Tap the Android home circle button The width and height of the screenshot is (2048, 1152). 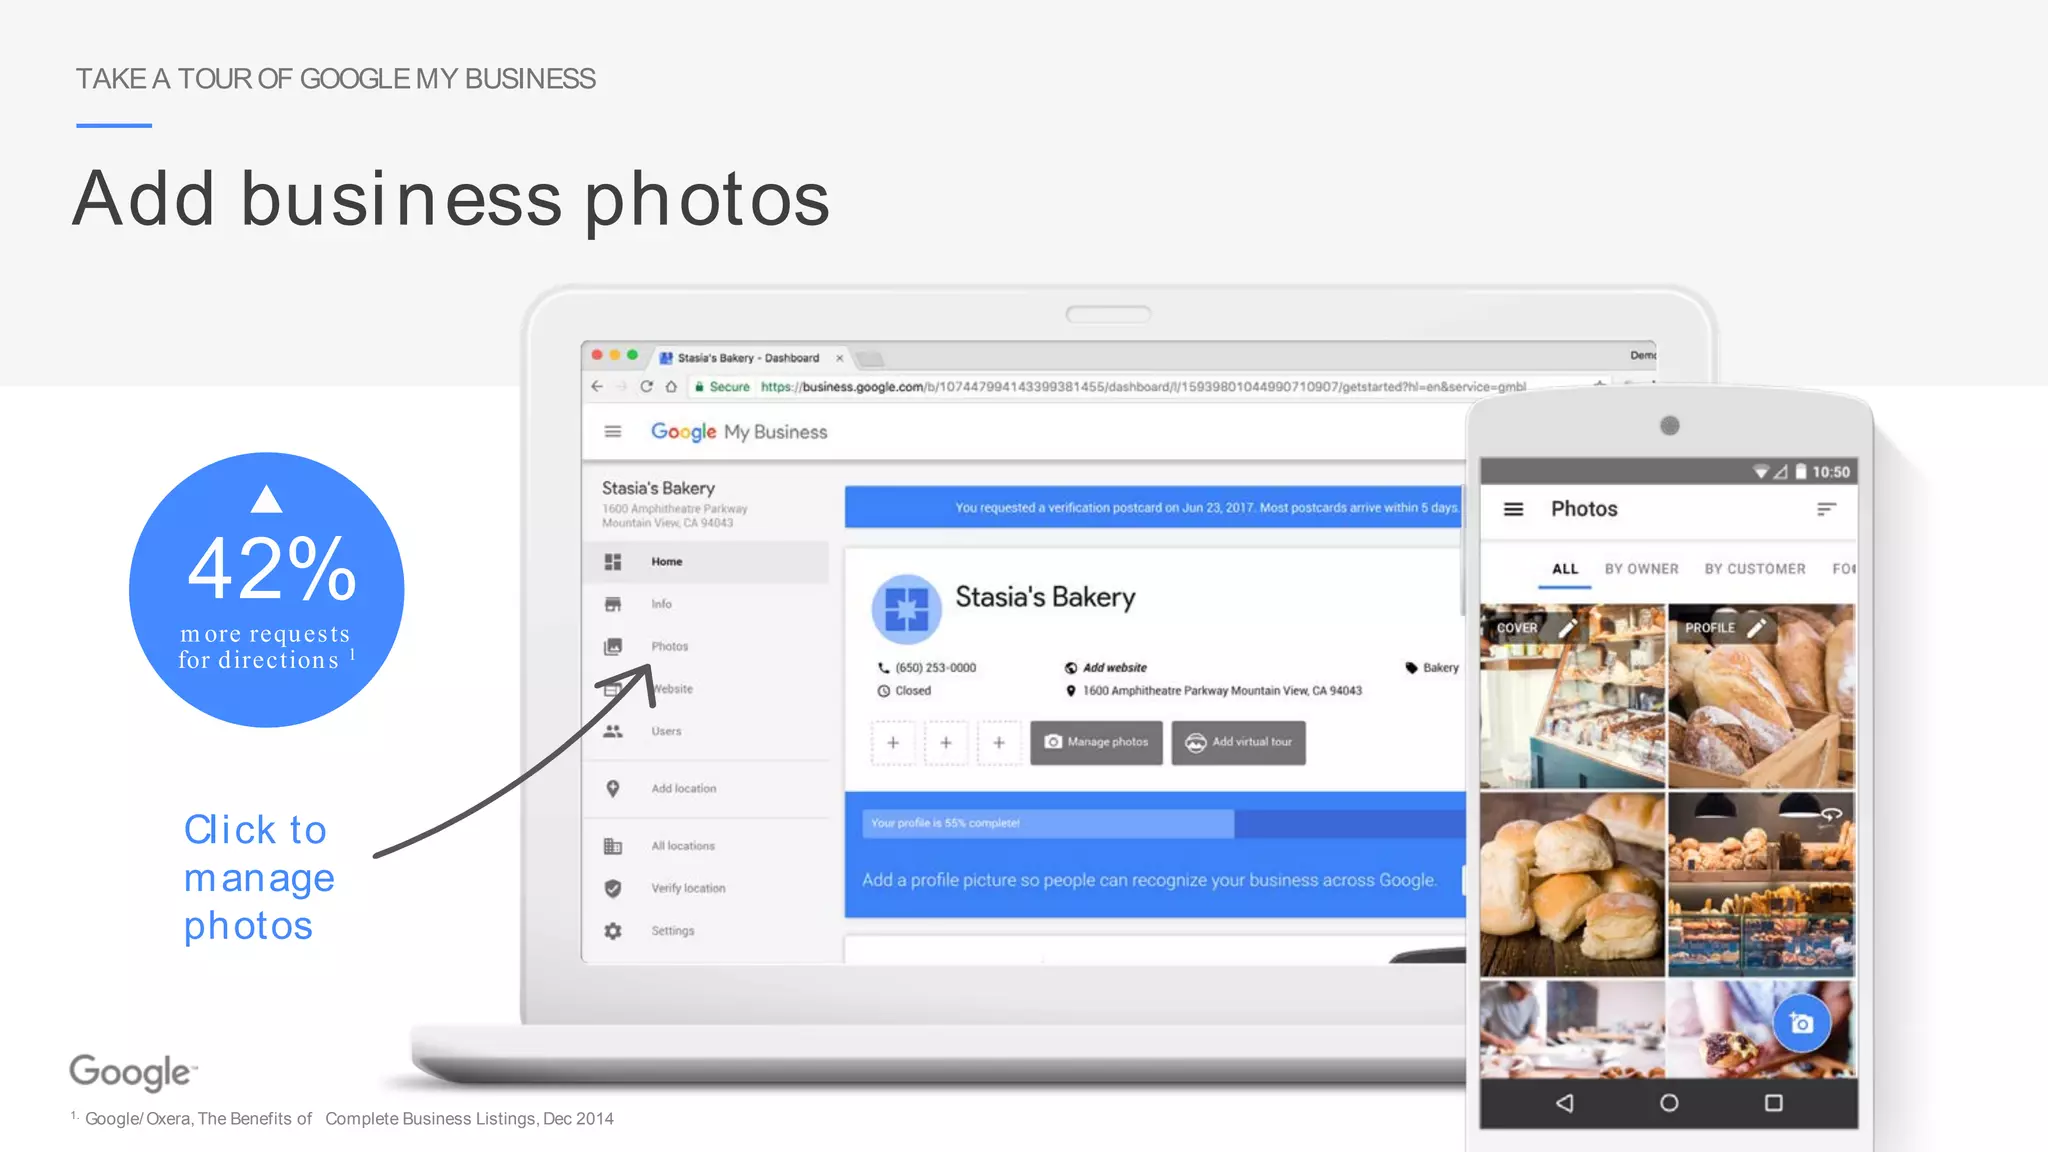1669,1103
